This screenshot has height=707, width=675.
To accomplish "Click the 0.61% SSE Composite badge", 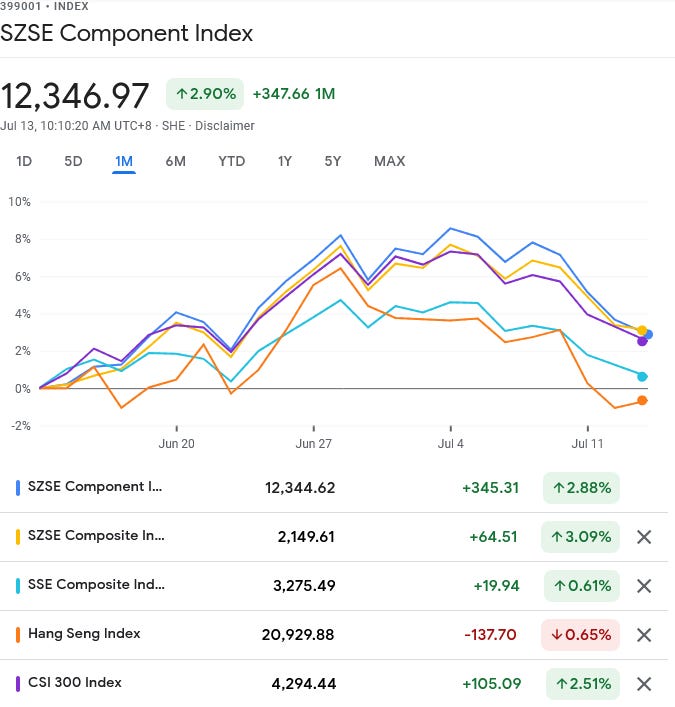I will 582,586.
